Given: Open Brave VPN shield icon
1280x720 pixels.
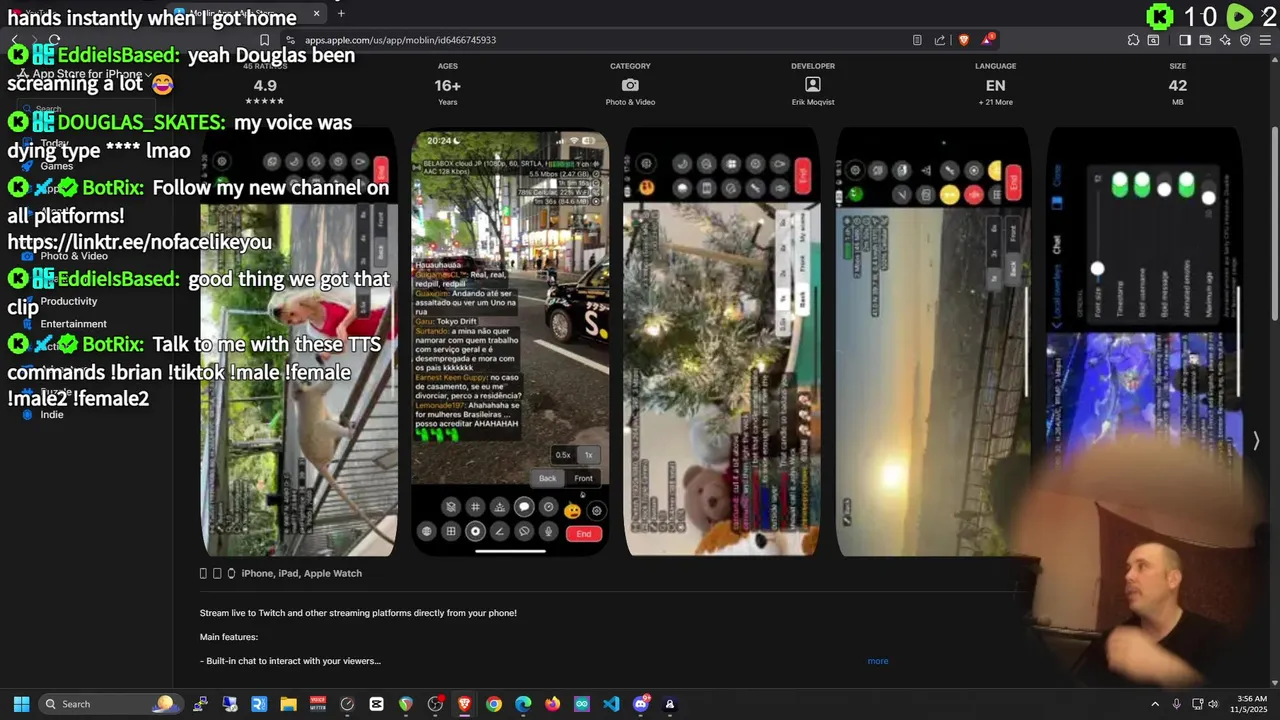Looking at the screenshot, I should coord(1246,40).
